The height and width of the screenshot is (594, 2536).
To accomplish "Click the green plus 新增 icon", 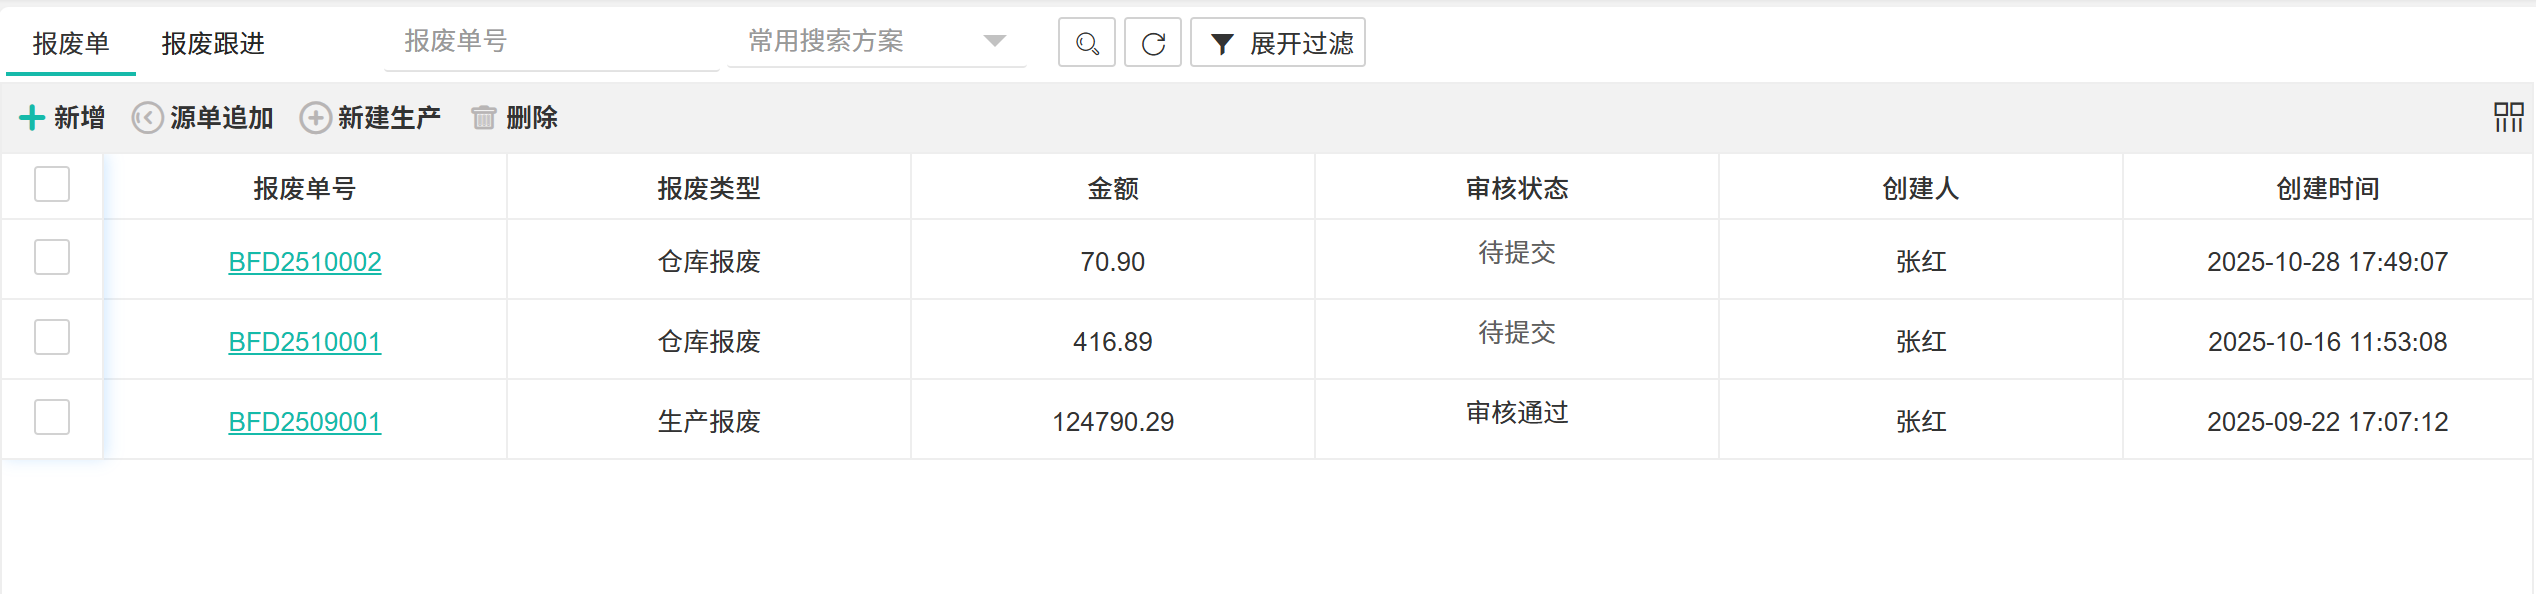I will point(32,118).
